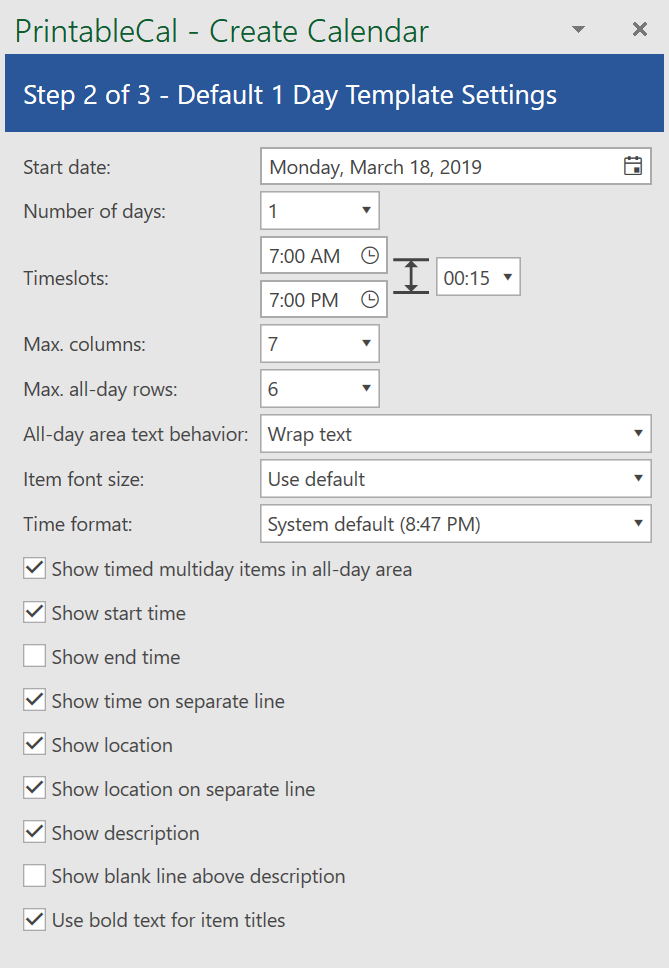Toggle Show timed multiday items in all-day area
Image resolution: width=669 pixels, height=968 pixels.
[35, 568]
